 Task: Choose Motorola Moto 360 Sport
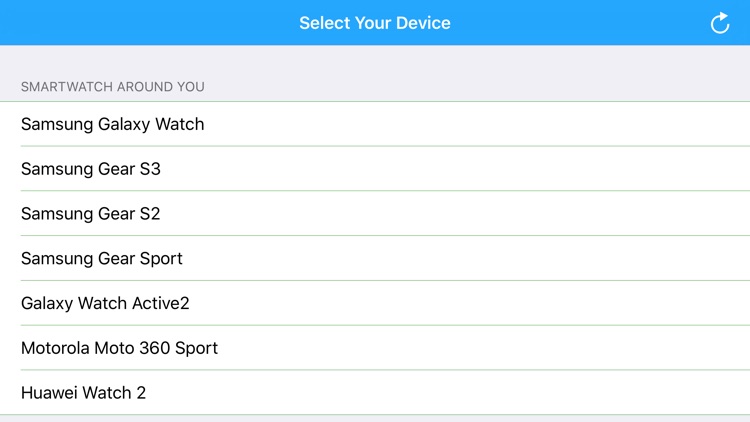point(375,348)
